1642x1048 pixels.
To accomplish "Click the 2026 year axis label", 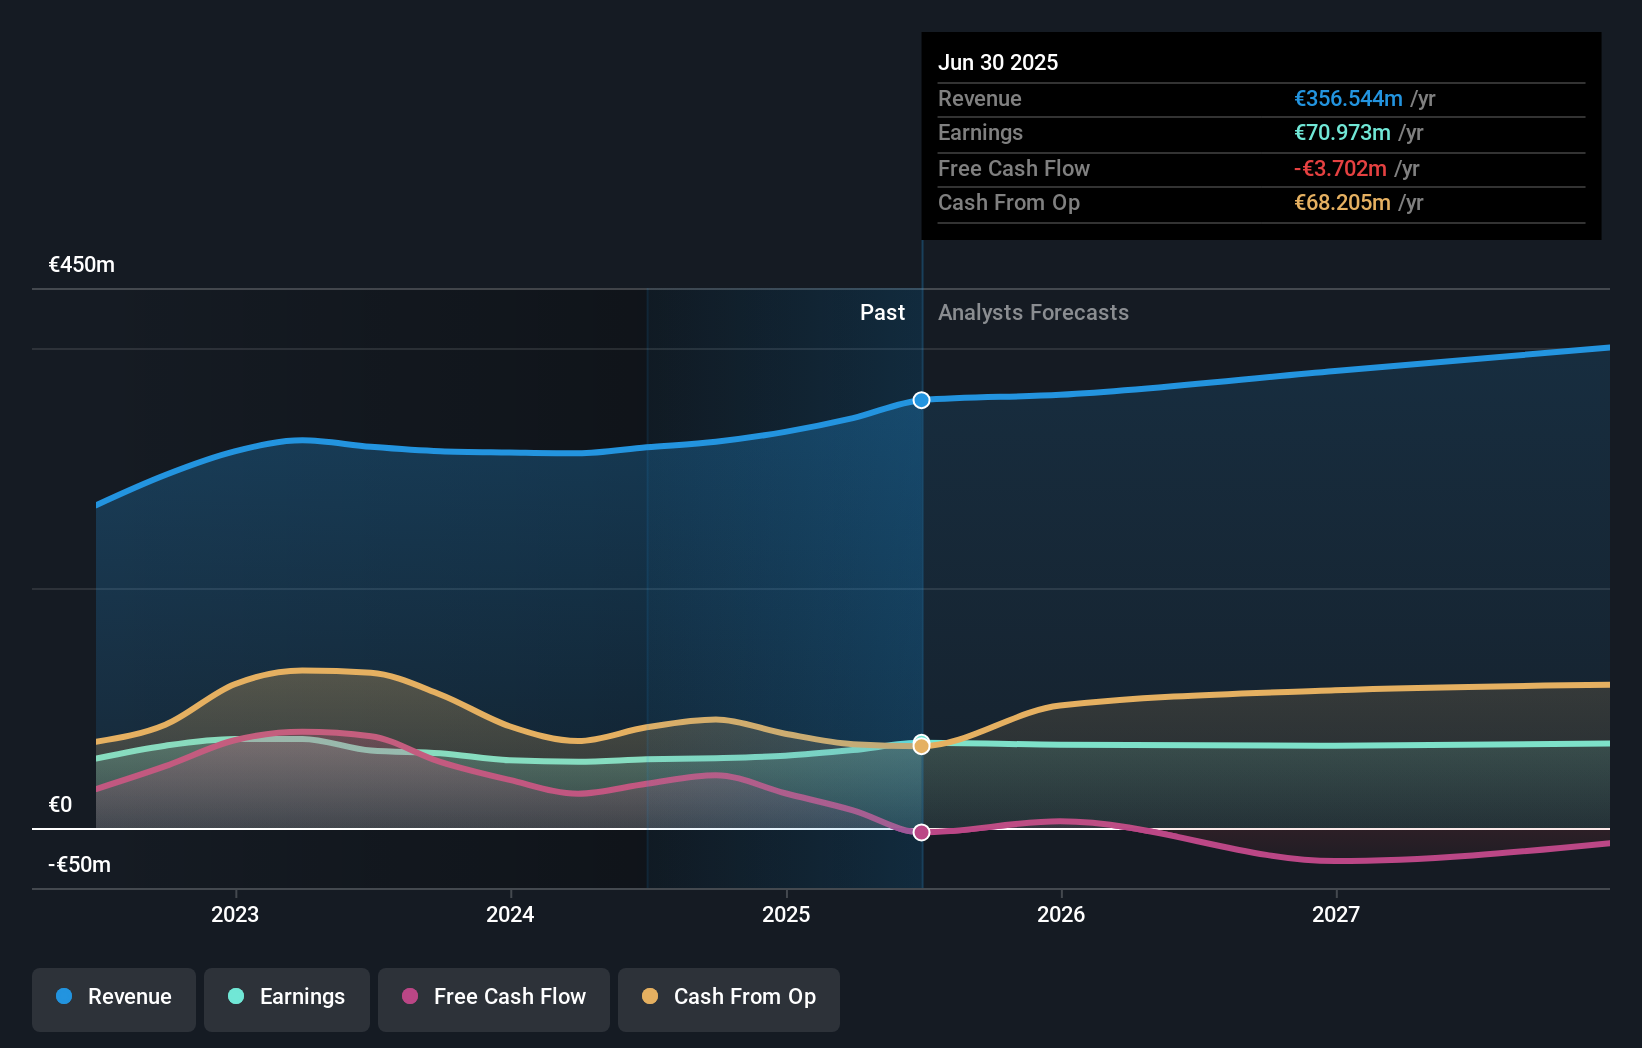I will (x=1062, y=913).
